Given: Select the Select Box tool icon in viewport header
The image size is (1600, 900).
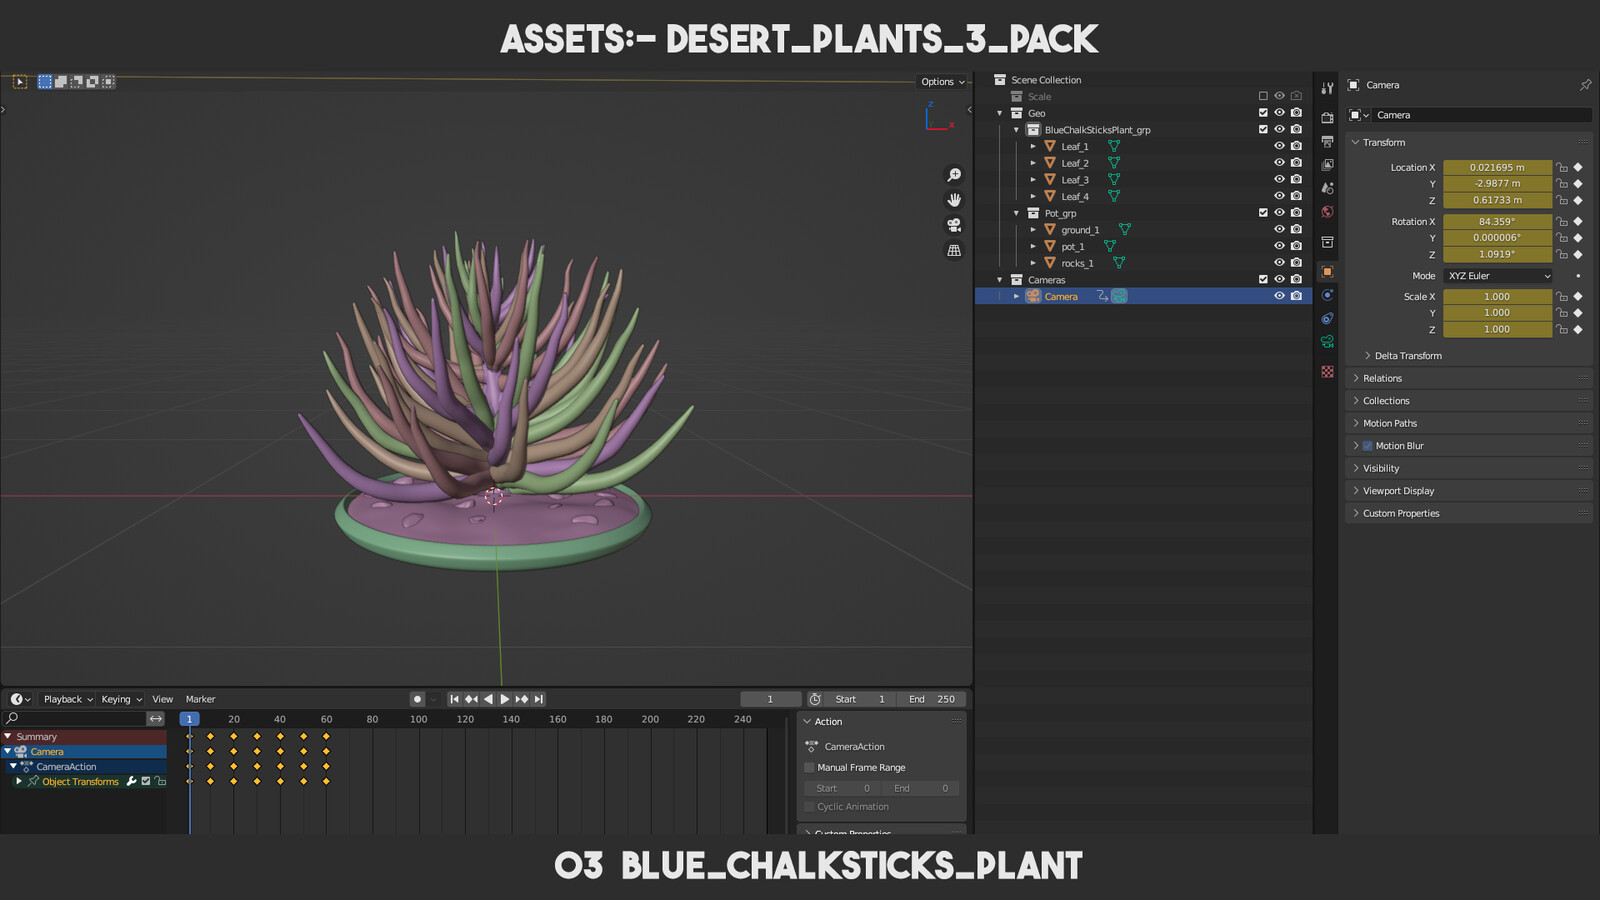Looking at the screenshot, I should click(x=20, y=82).
